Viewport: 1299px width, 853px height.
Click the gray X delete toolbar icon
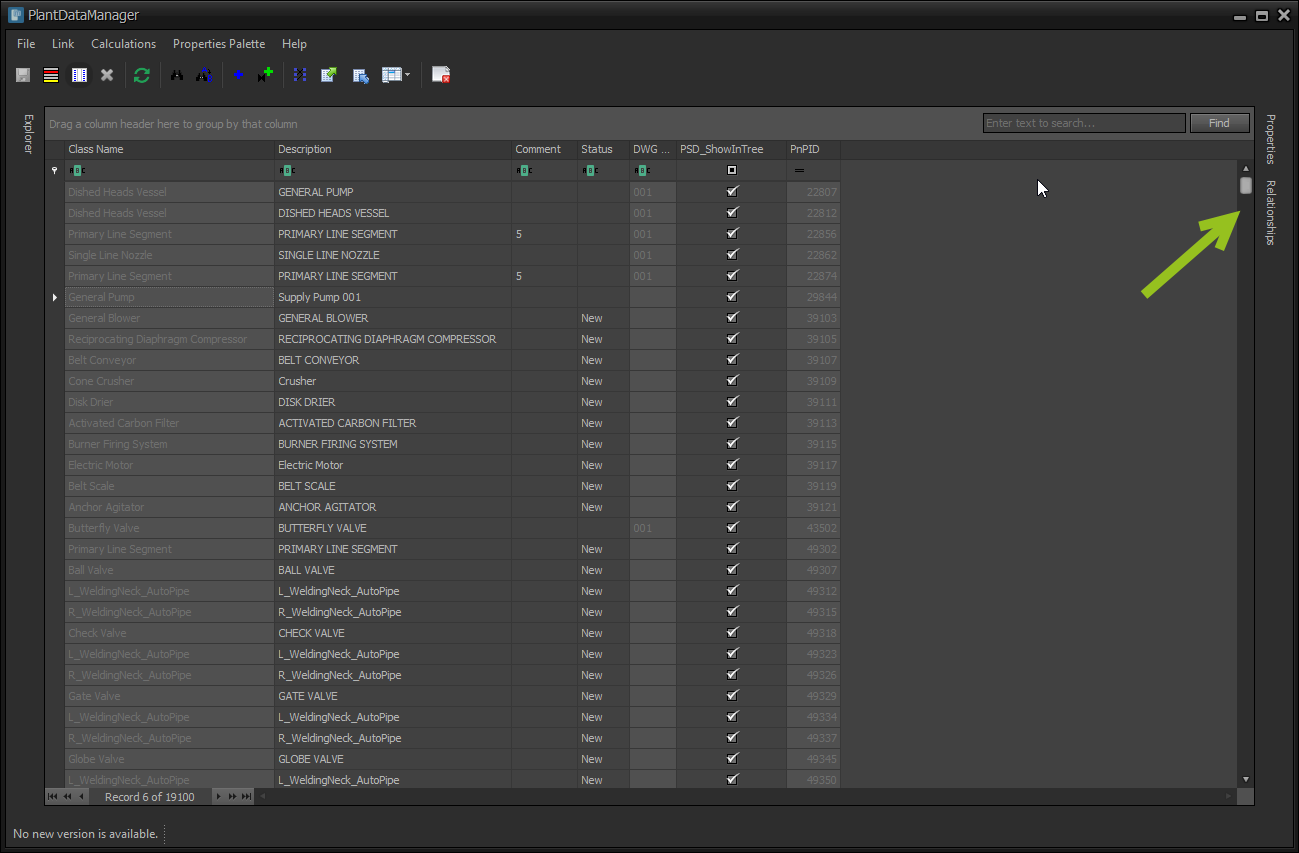[x=107, y=75]
